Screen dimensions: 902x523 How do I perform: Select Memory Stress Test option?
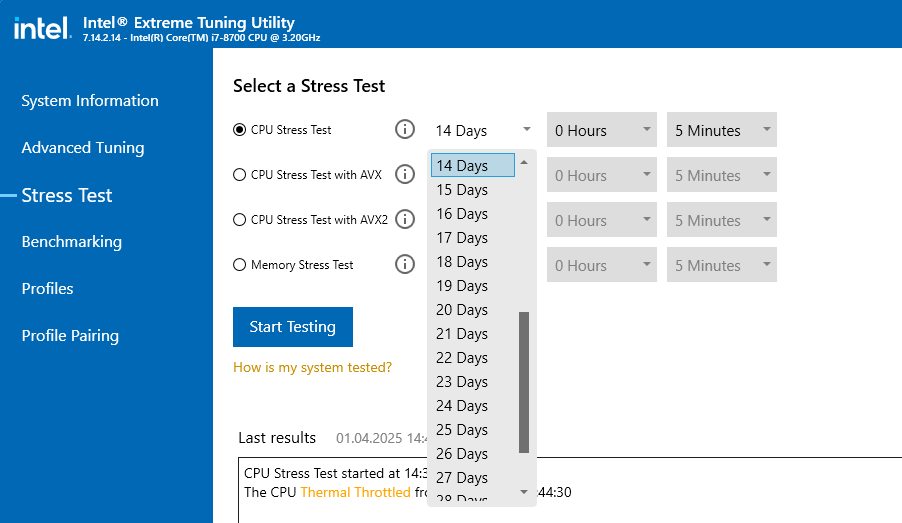239,265
